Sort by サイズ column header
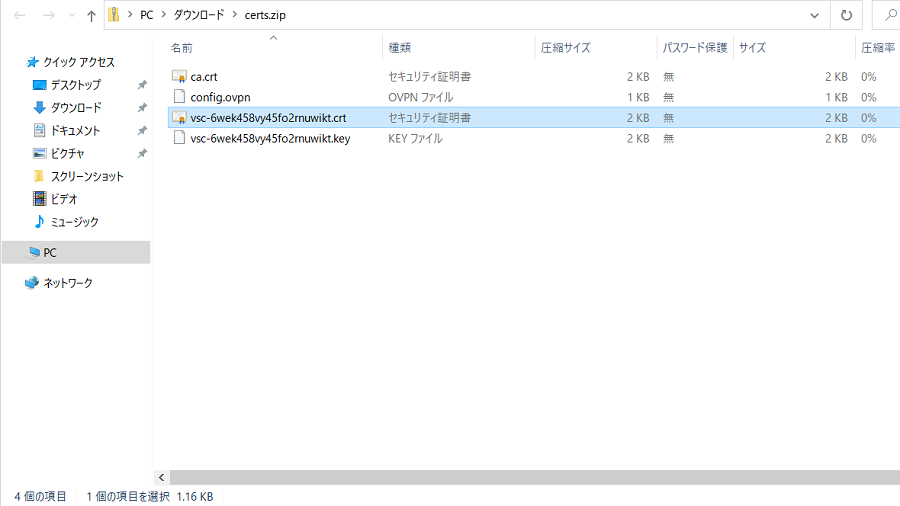Viewport: 900px width, 506px height. click(752, 48)
